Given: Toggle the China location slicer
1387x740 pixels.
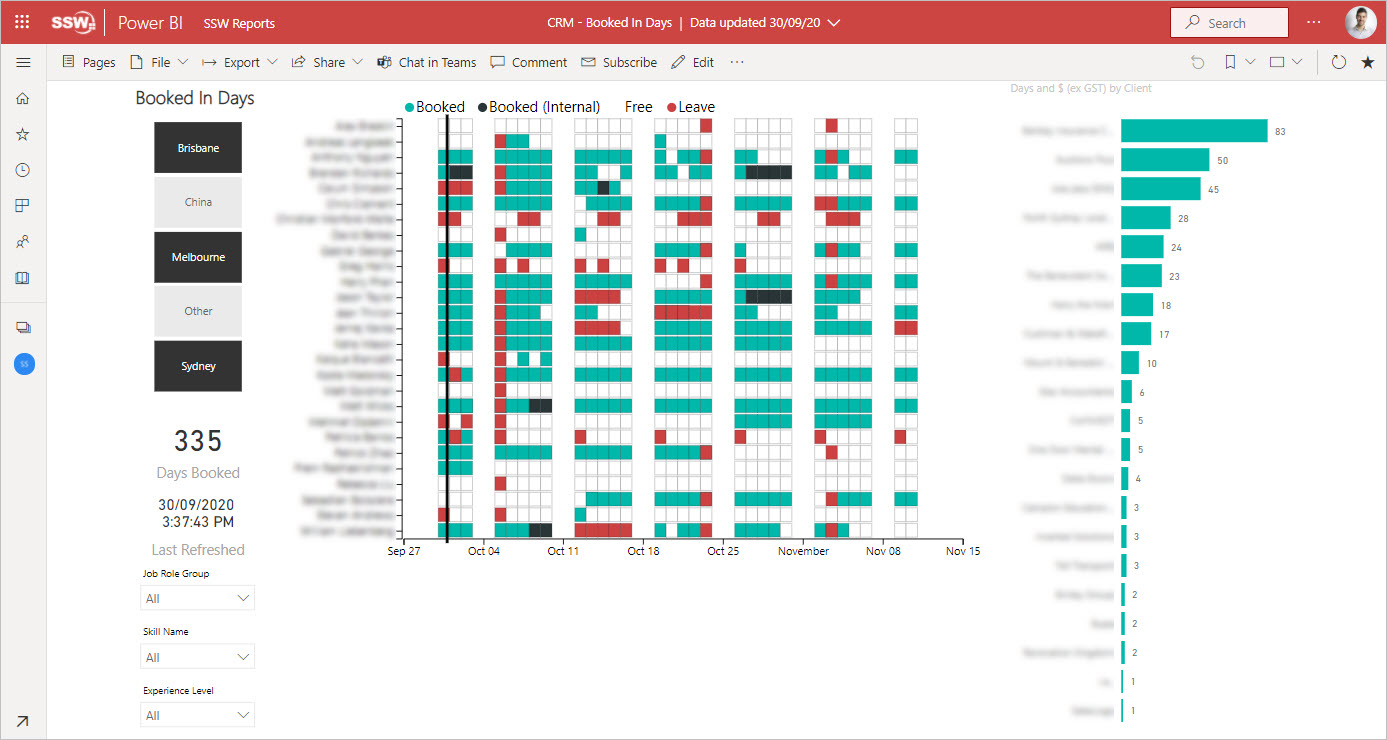Looking at the screenshot, I should coord(198,202).
